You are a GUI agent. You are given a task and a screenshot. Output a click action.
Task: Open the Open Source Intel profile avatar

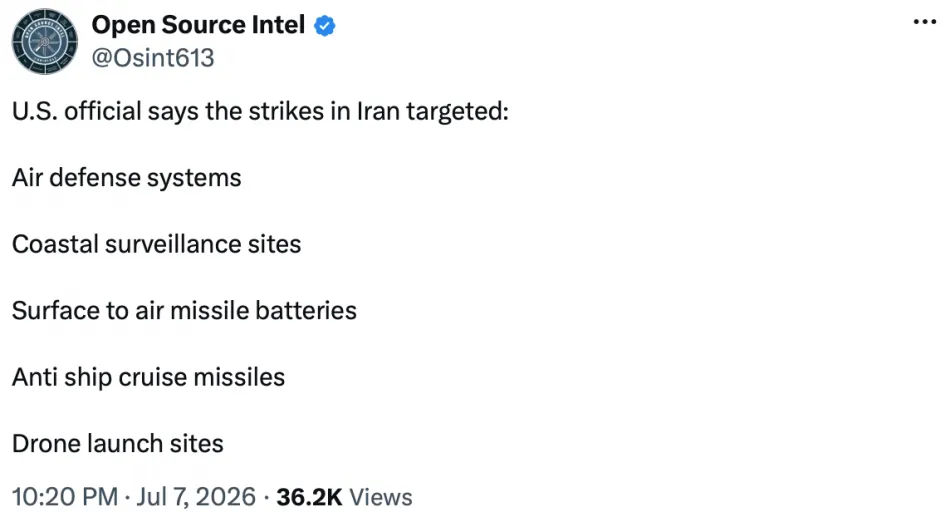point(44,41)
